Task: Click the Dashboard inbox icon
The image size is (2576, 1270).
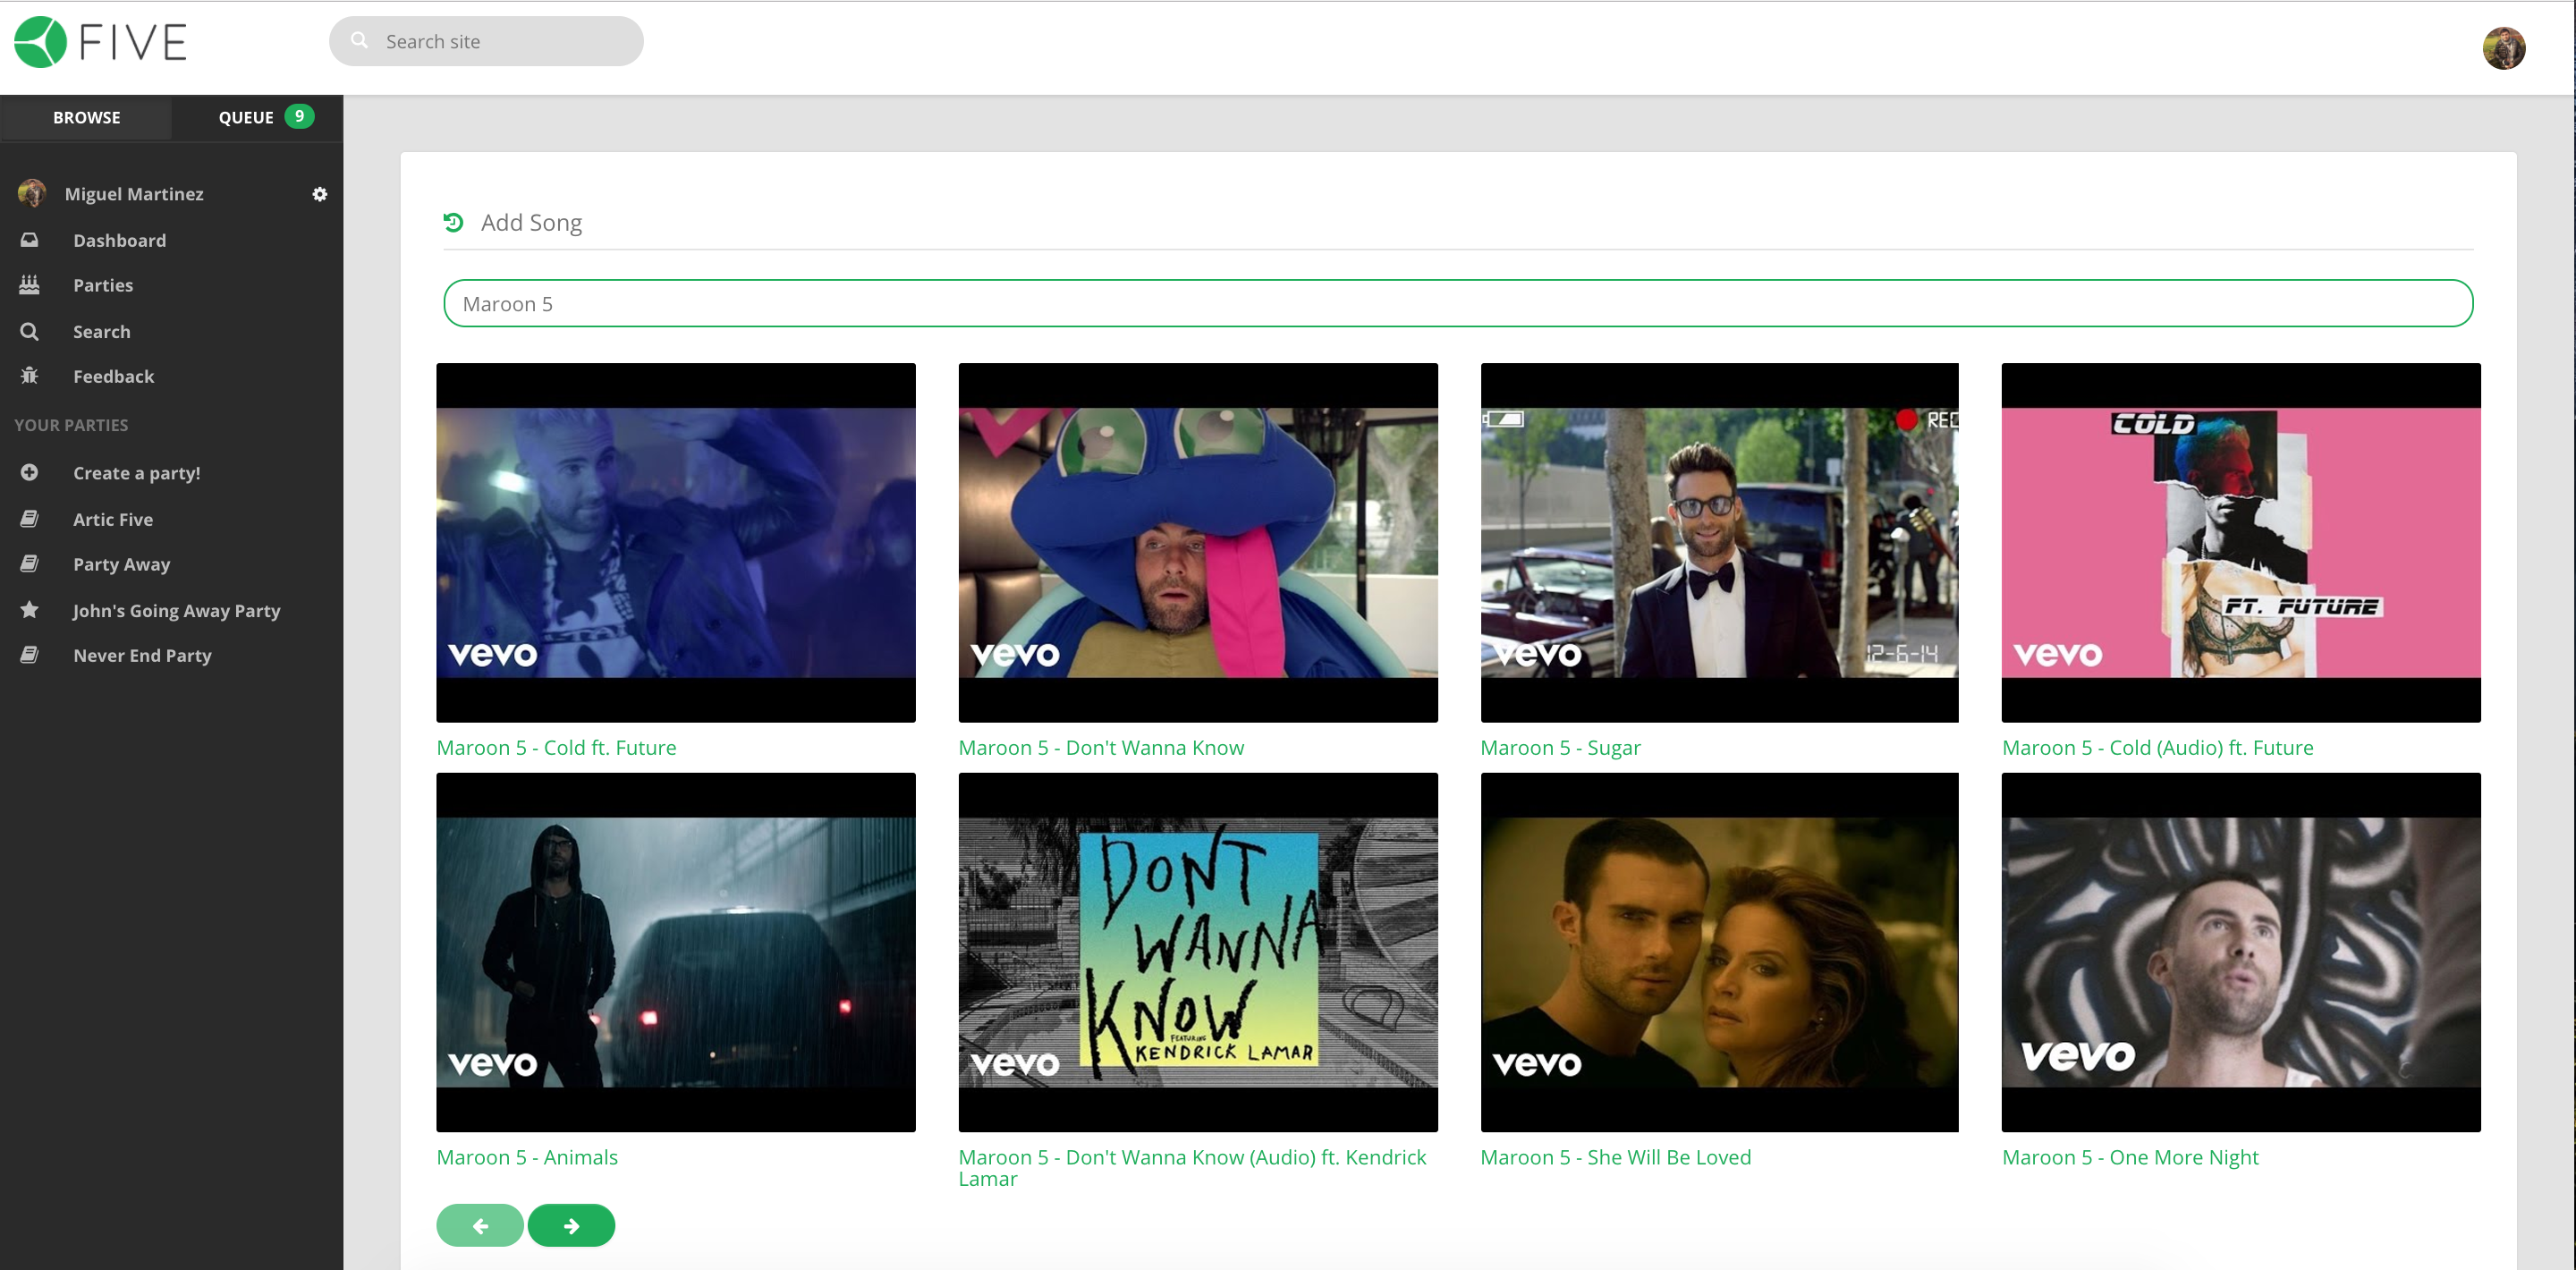Action: click(x=30, y=240)
